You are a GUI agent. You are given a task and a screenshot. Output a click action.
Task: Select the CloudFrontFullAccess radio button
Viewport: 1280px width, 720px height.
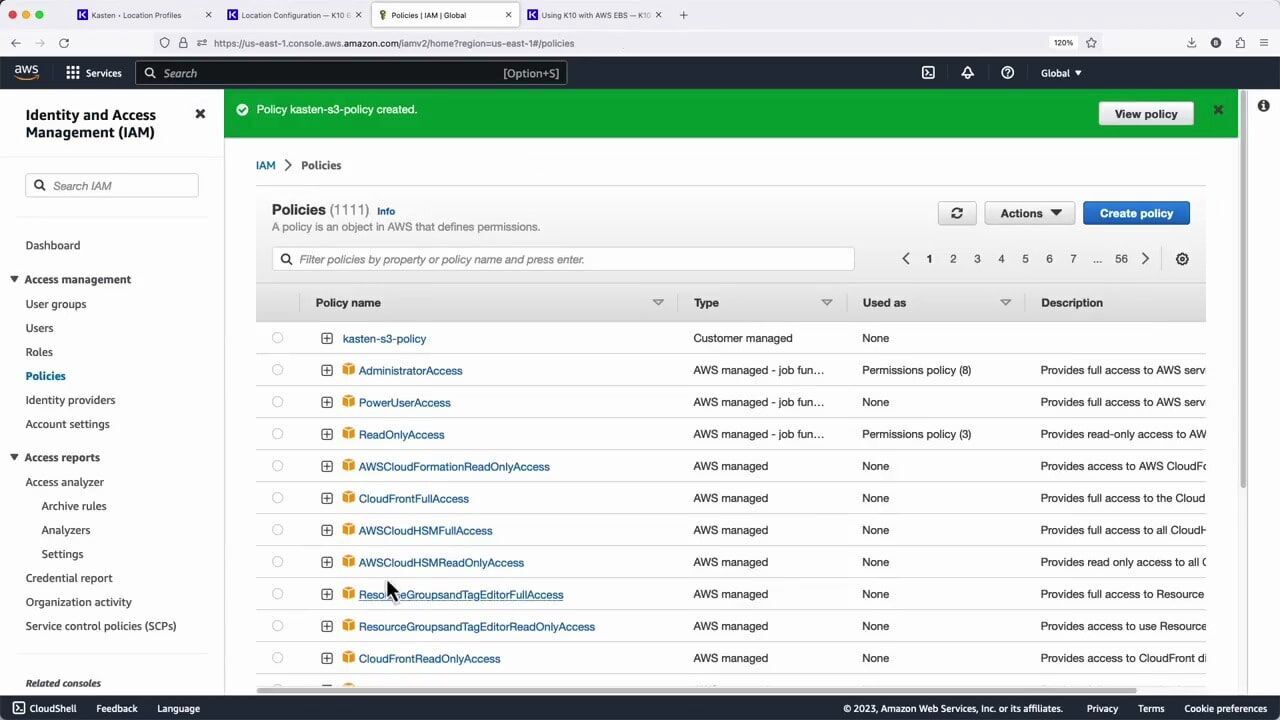point(277,498)
